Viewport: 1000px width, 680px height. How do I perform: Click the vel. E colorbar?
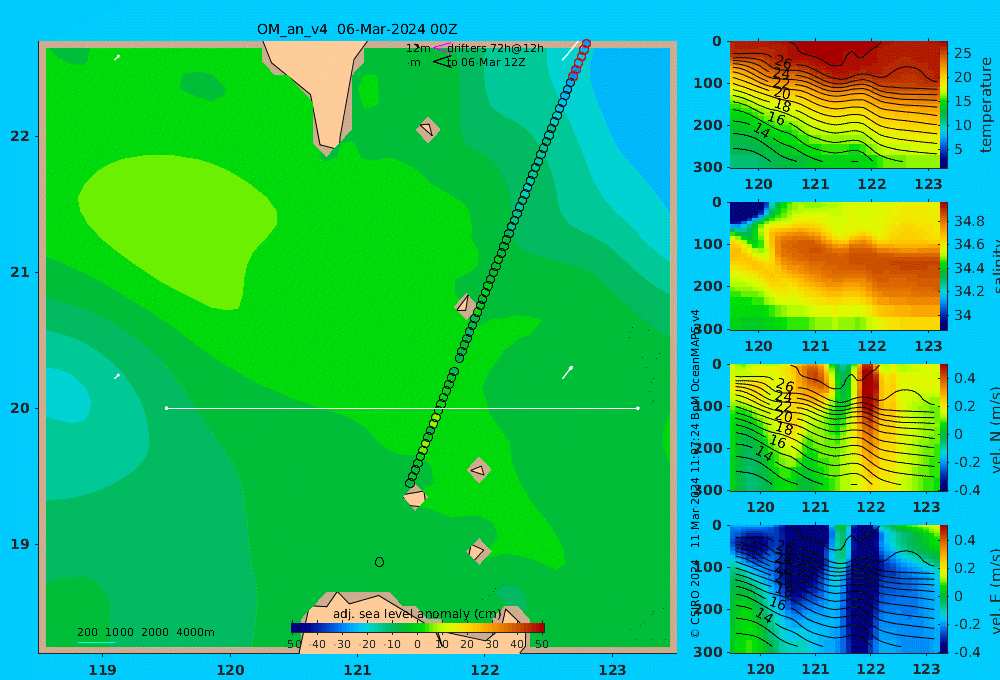pyautogui.click(x=944, y=589)
